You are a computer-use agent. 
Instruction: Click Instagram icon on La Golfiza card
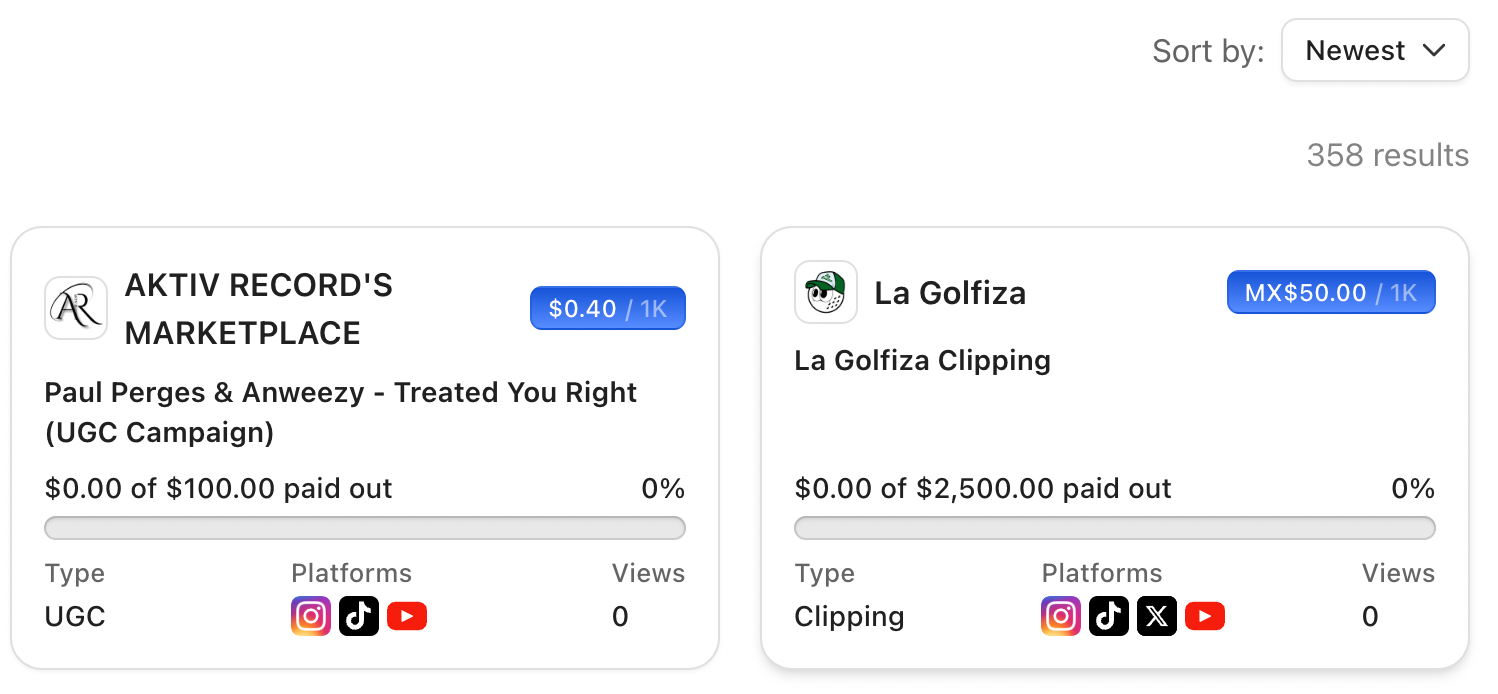[x=1061, y=616]
